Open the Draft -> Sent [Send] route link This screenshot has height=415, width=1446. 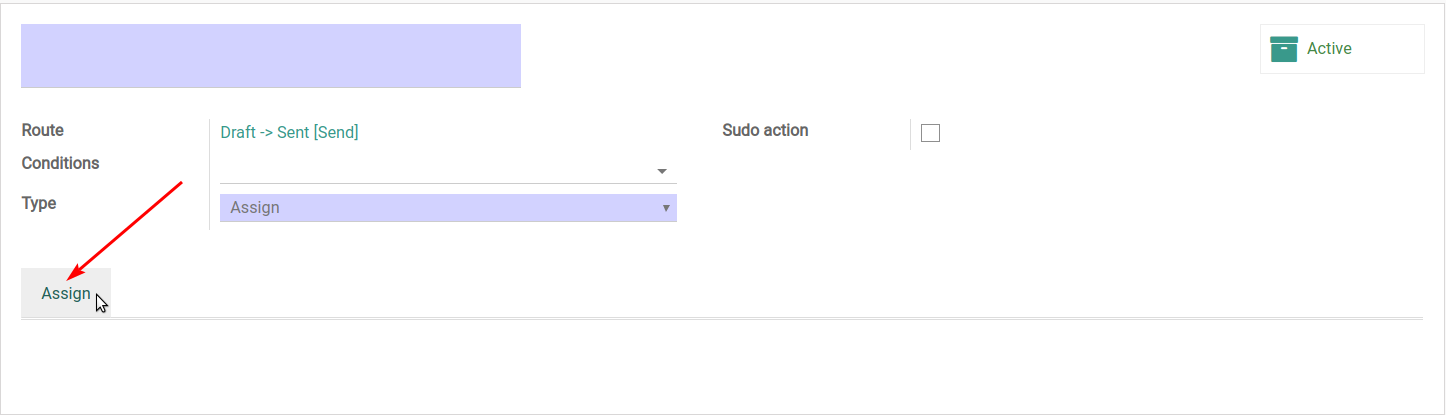[289, 132]
